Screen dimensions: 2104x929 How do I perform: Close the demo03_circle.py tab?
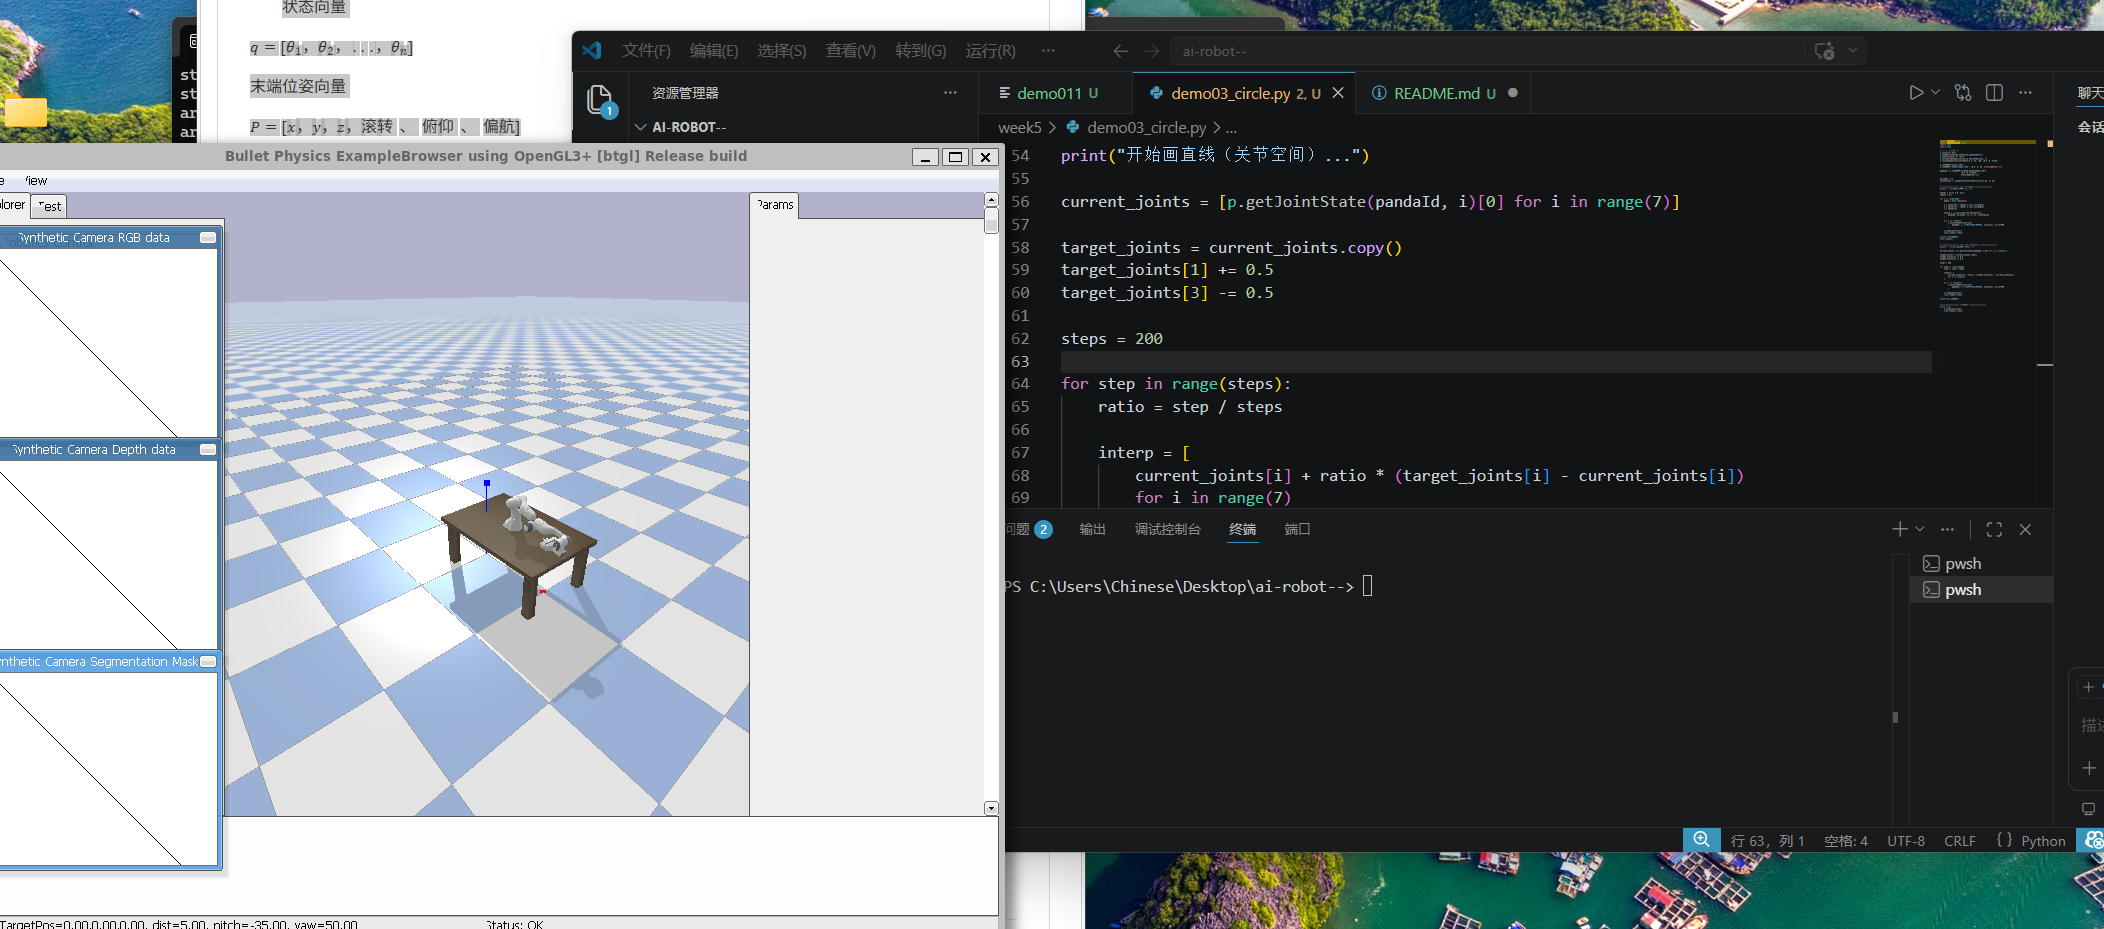click(1338, 92)
